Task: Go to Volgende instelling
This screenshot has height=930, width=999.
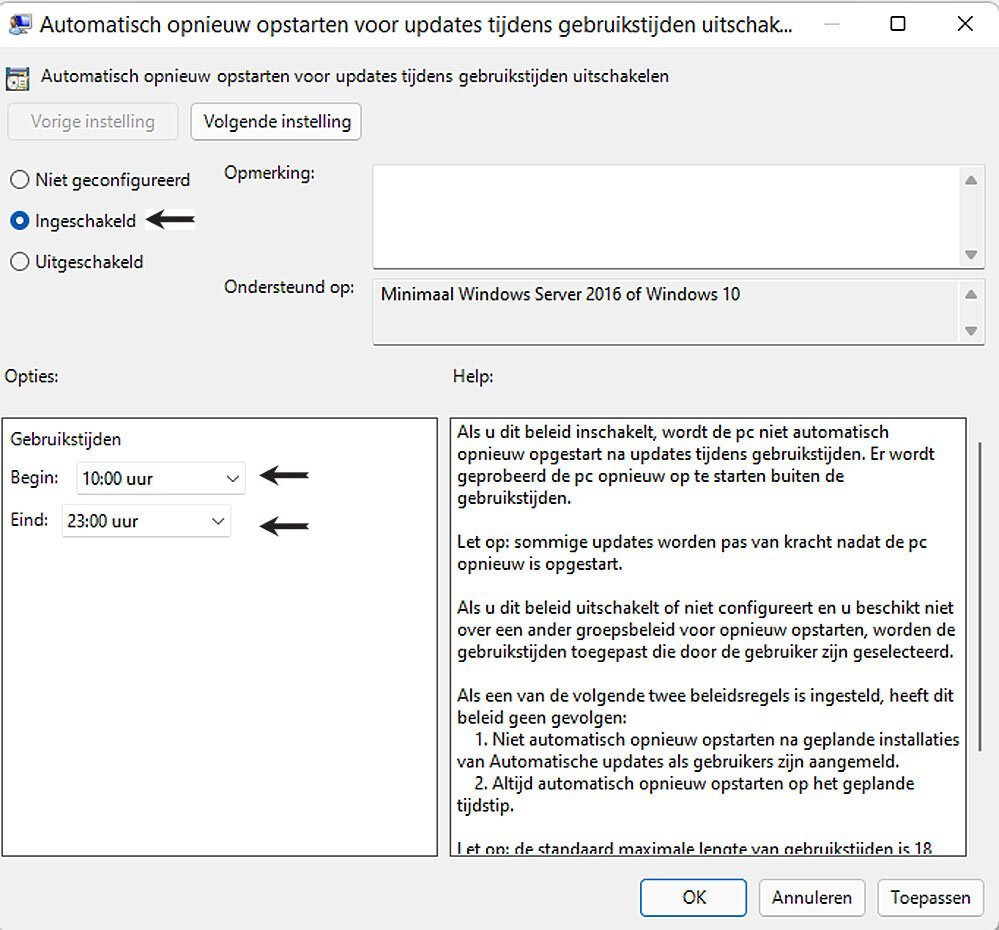Action: click(276, 122)
